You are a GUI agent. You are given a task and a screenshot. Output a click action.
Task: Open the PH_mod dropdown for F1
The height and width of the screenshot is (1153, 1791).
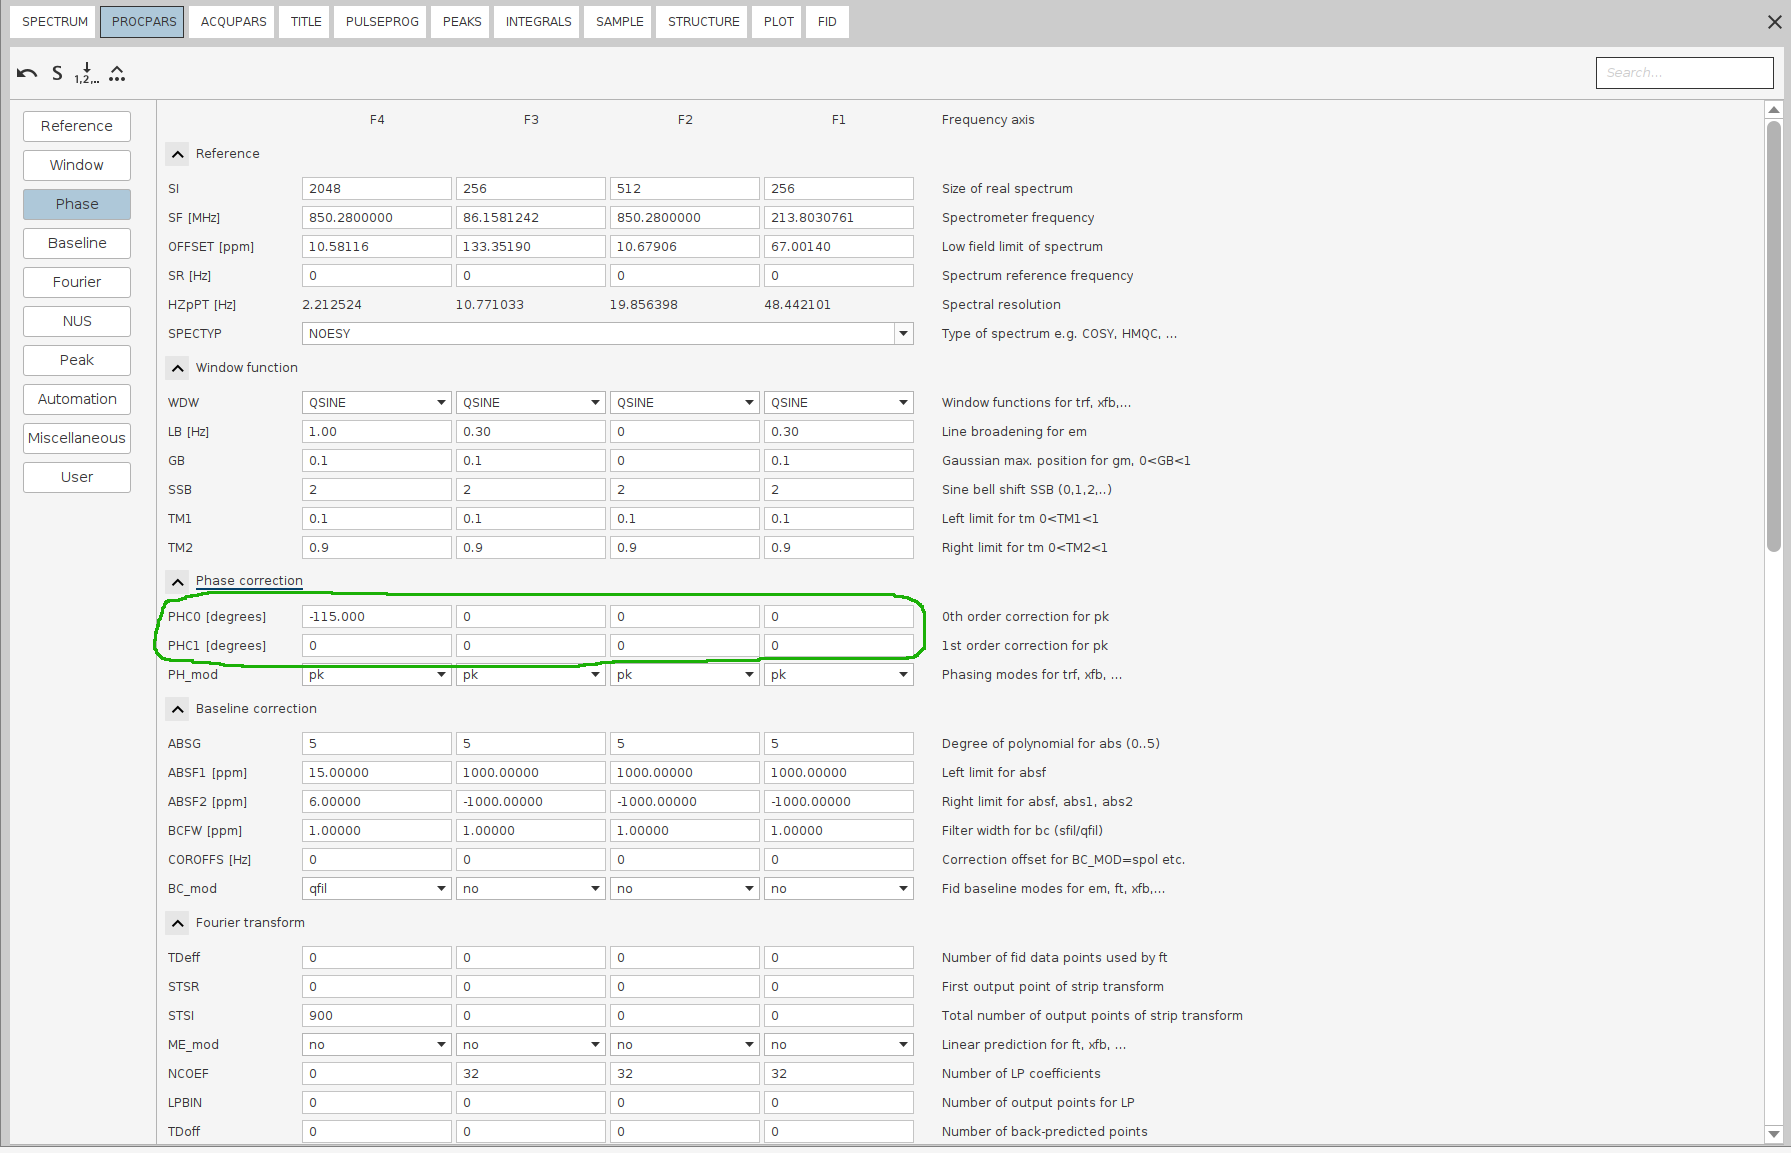coord(902,675)
